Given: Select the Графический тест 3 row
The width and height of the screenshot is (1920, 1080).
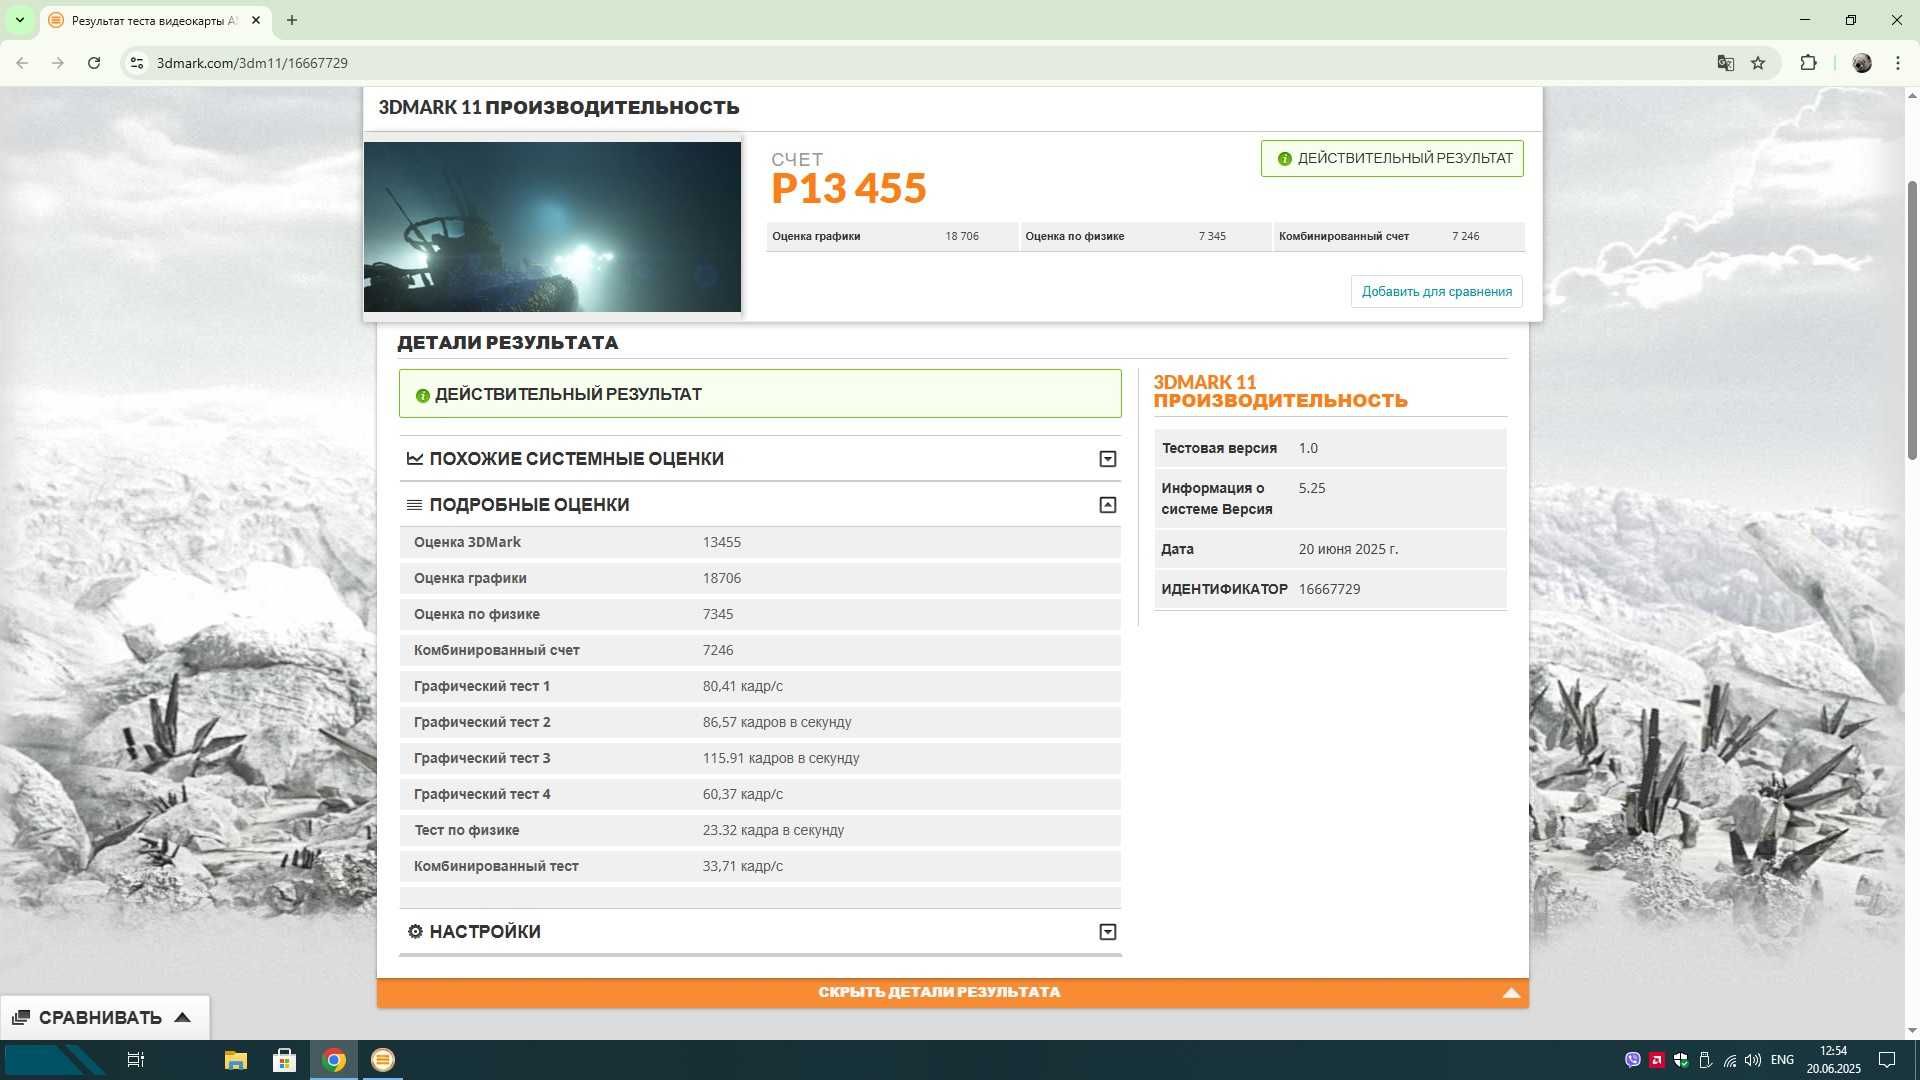Looking at the screenshot, I should click(760, 759).
